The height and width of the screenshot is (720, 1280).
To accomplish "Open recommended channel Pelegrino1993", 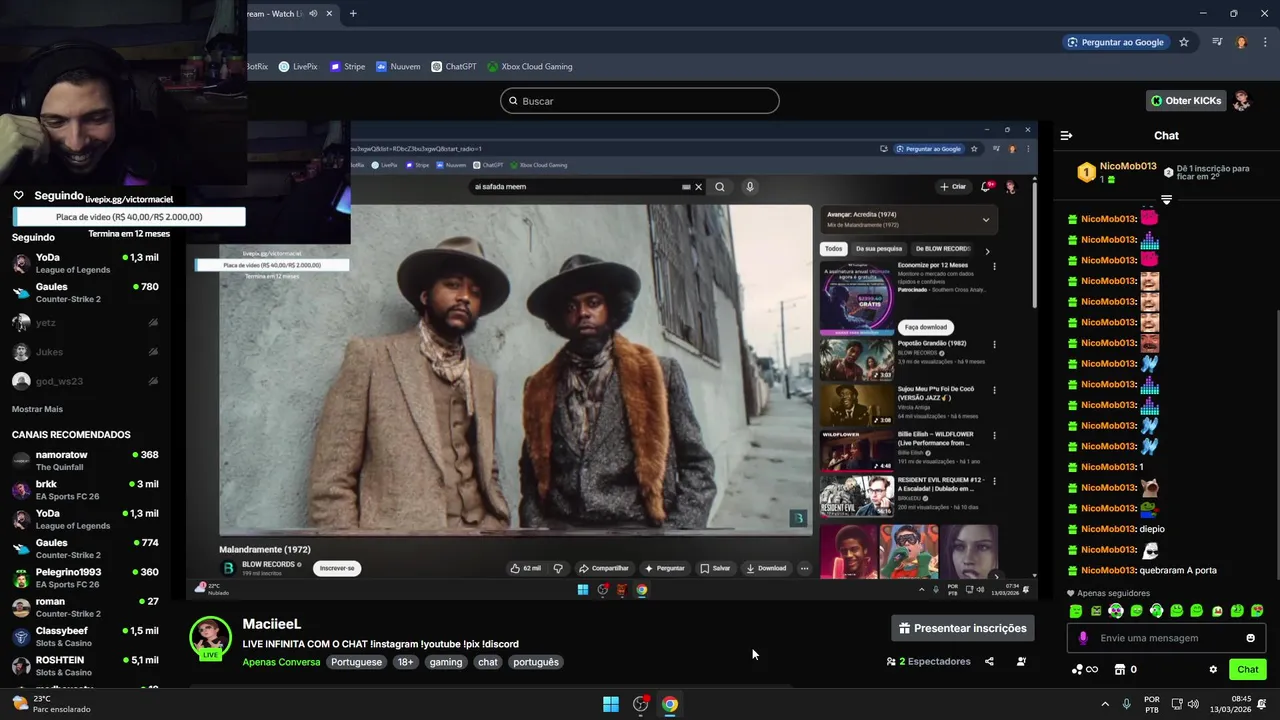I will [85, 578].
